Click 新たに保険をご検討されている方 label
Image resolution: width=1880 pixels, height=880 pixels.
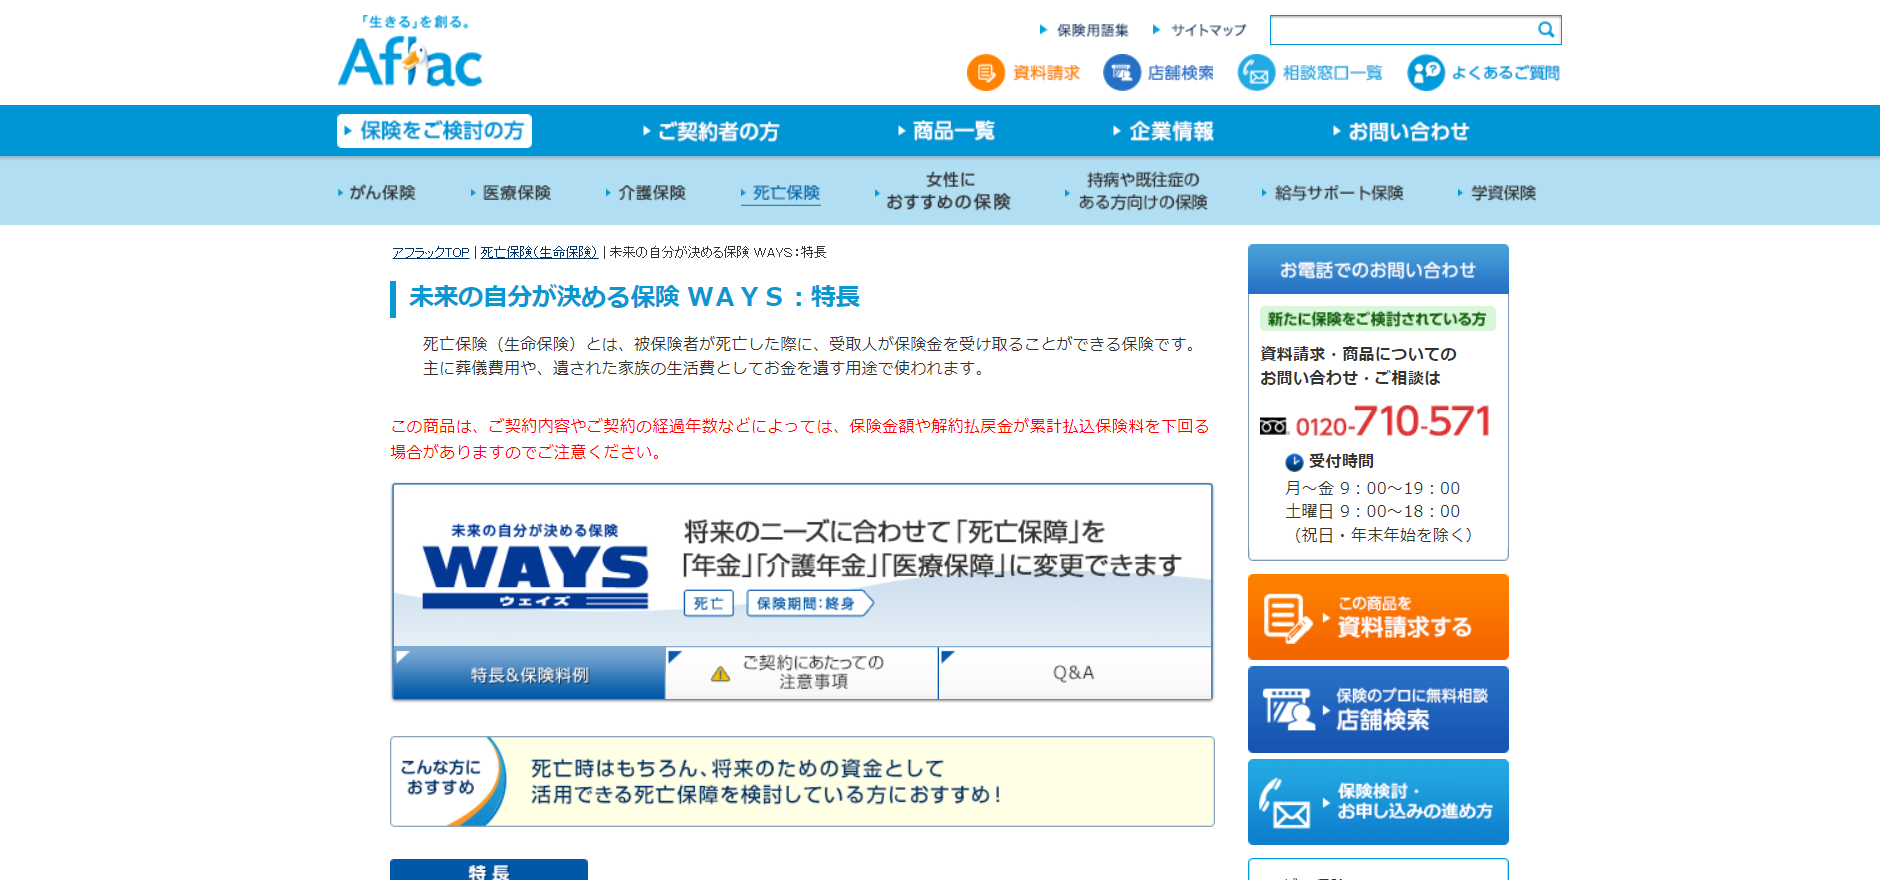click(1377, 319)
